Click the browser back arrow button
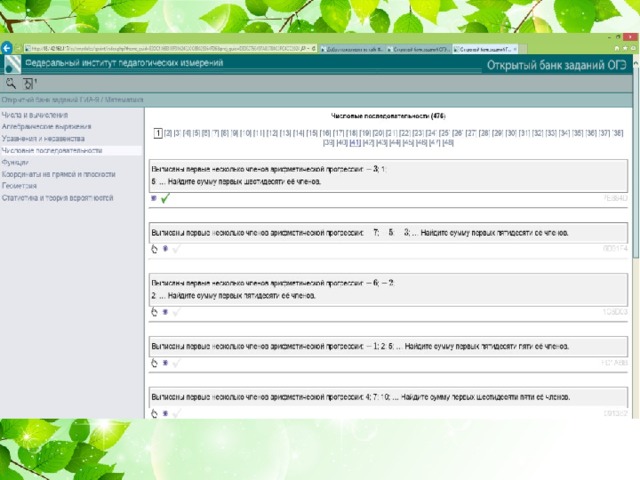Image resolution: width=640 pixels, height=480 pixels. (x=7, y=48)
